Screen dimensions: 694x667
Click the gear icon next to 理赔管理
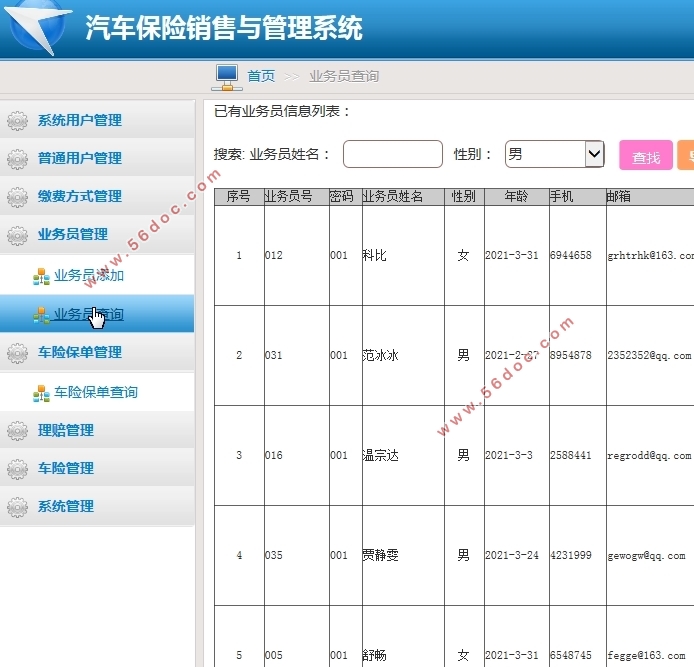[17, 431]
